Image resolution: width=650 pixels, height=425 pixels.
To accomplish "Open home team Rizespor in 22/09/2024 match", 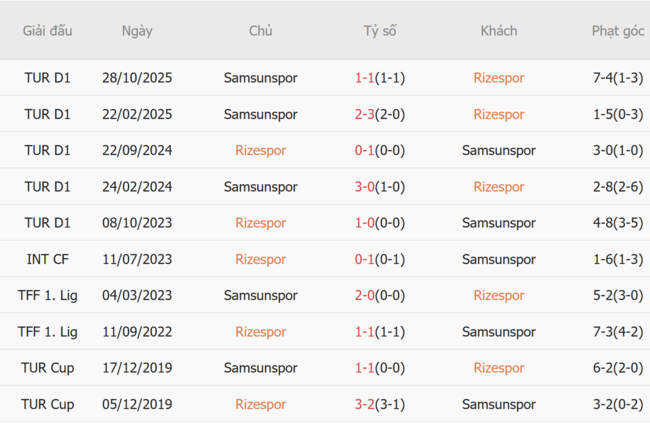I will coord(260,151).
